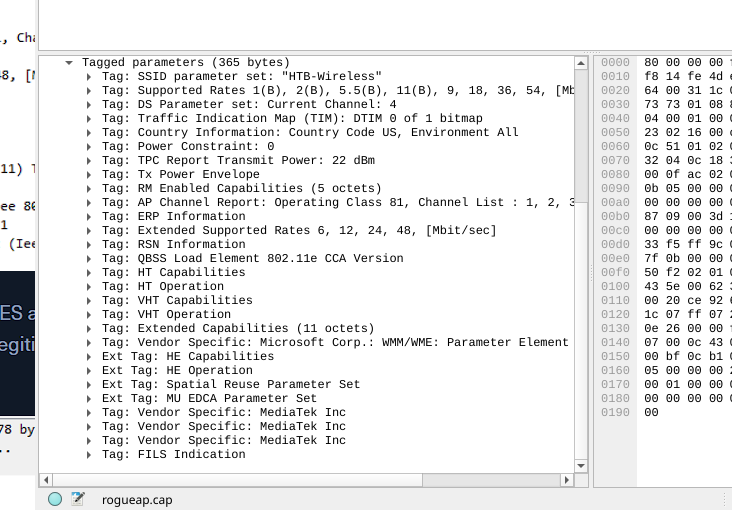This screenshot has width=732, height=510.
Task: Select the FILS Indication row text
Action: [174, 455]
